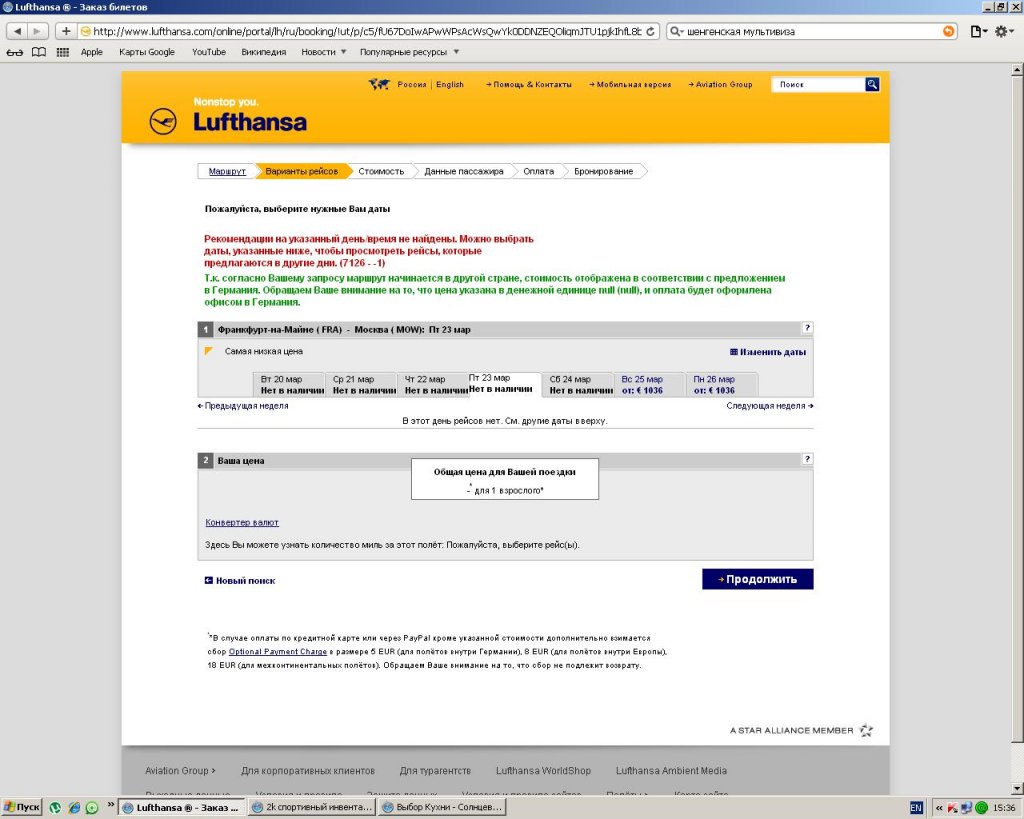Open Помощь & Контакты
The height and width of the screenshot is (819, 1024).
click(x=528, y=84)
